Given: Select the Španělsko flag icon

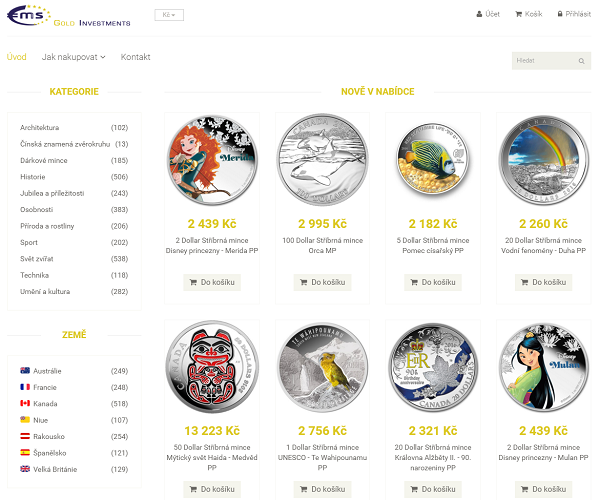Looking at the screenshot, I should coord(25,452).
